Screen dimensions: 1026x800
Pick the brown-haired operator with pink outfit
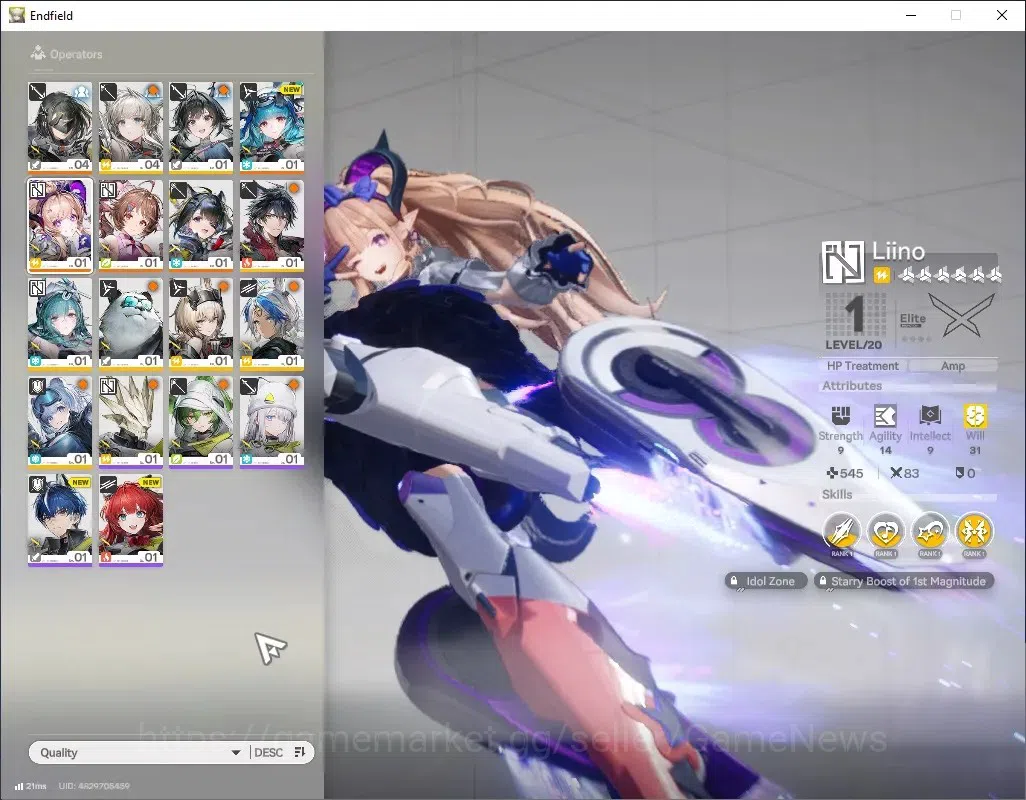[130, 225]
